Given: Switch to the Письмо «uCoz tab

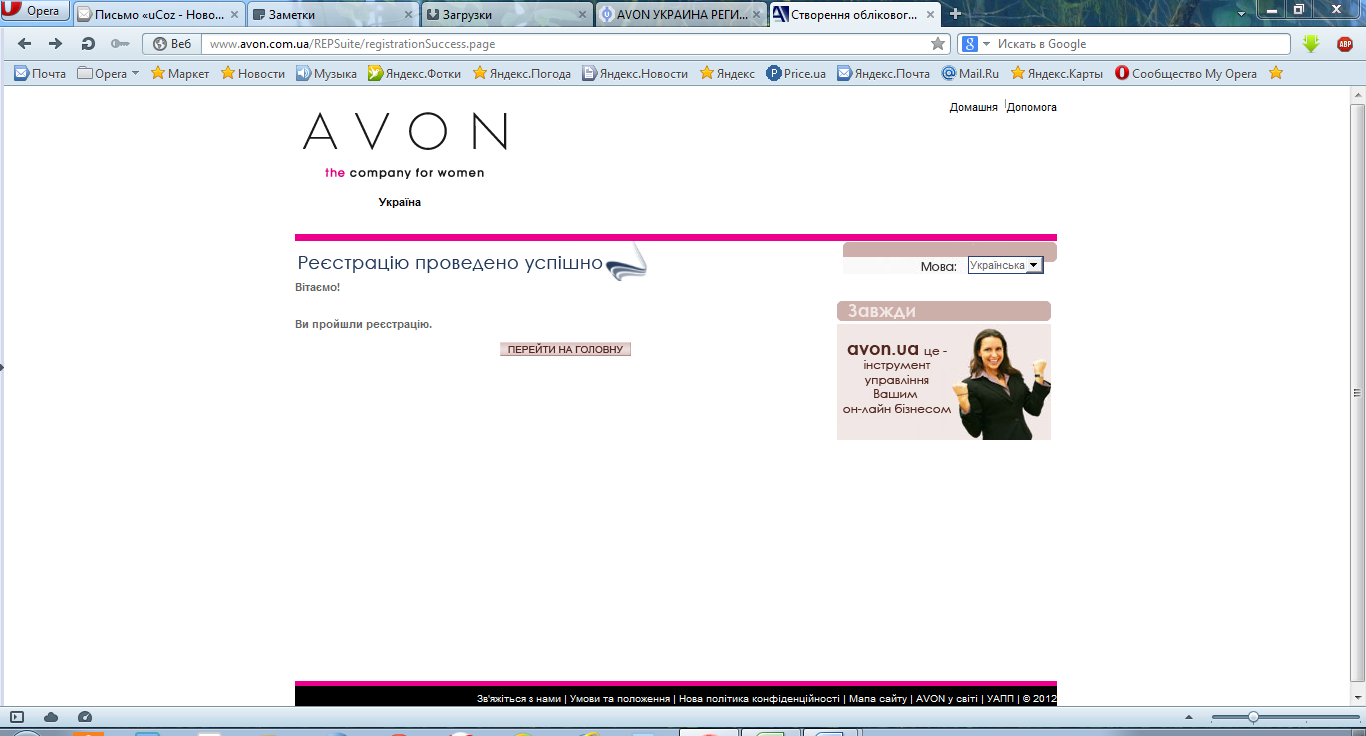Looking at the screenshot, I should (159, 15).
